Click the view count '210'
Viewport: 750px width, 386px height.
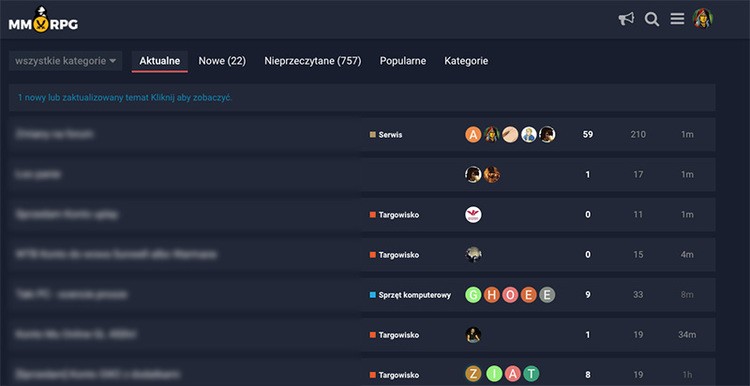tap(638, 135)
